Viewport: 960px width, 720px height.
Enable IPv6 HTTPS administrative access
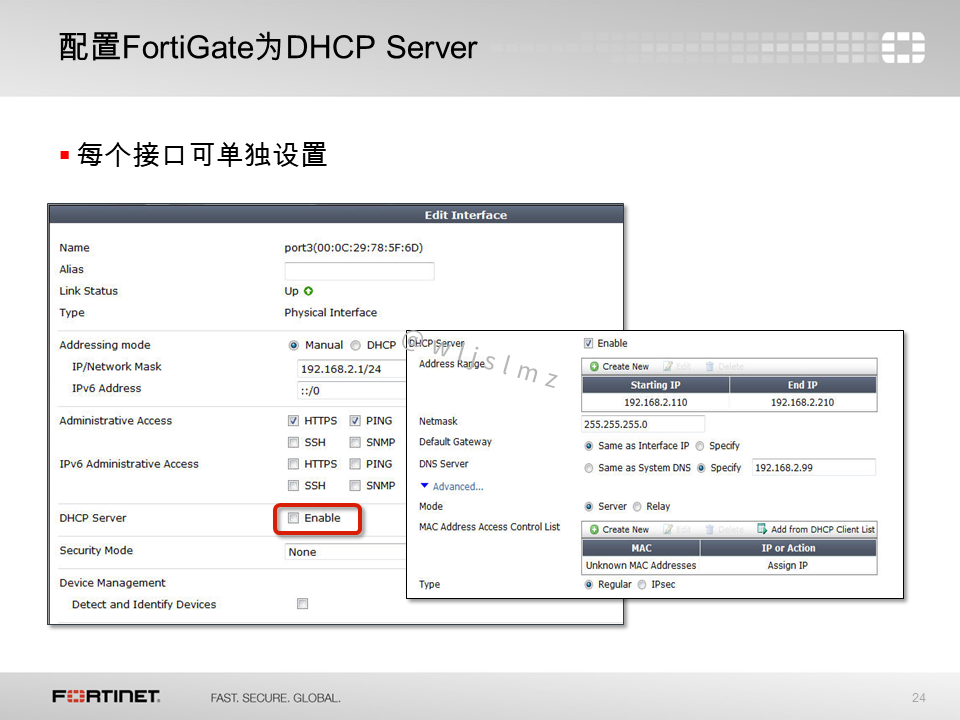point(294,464)
